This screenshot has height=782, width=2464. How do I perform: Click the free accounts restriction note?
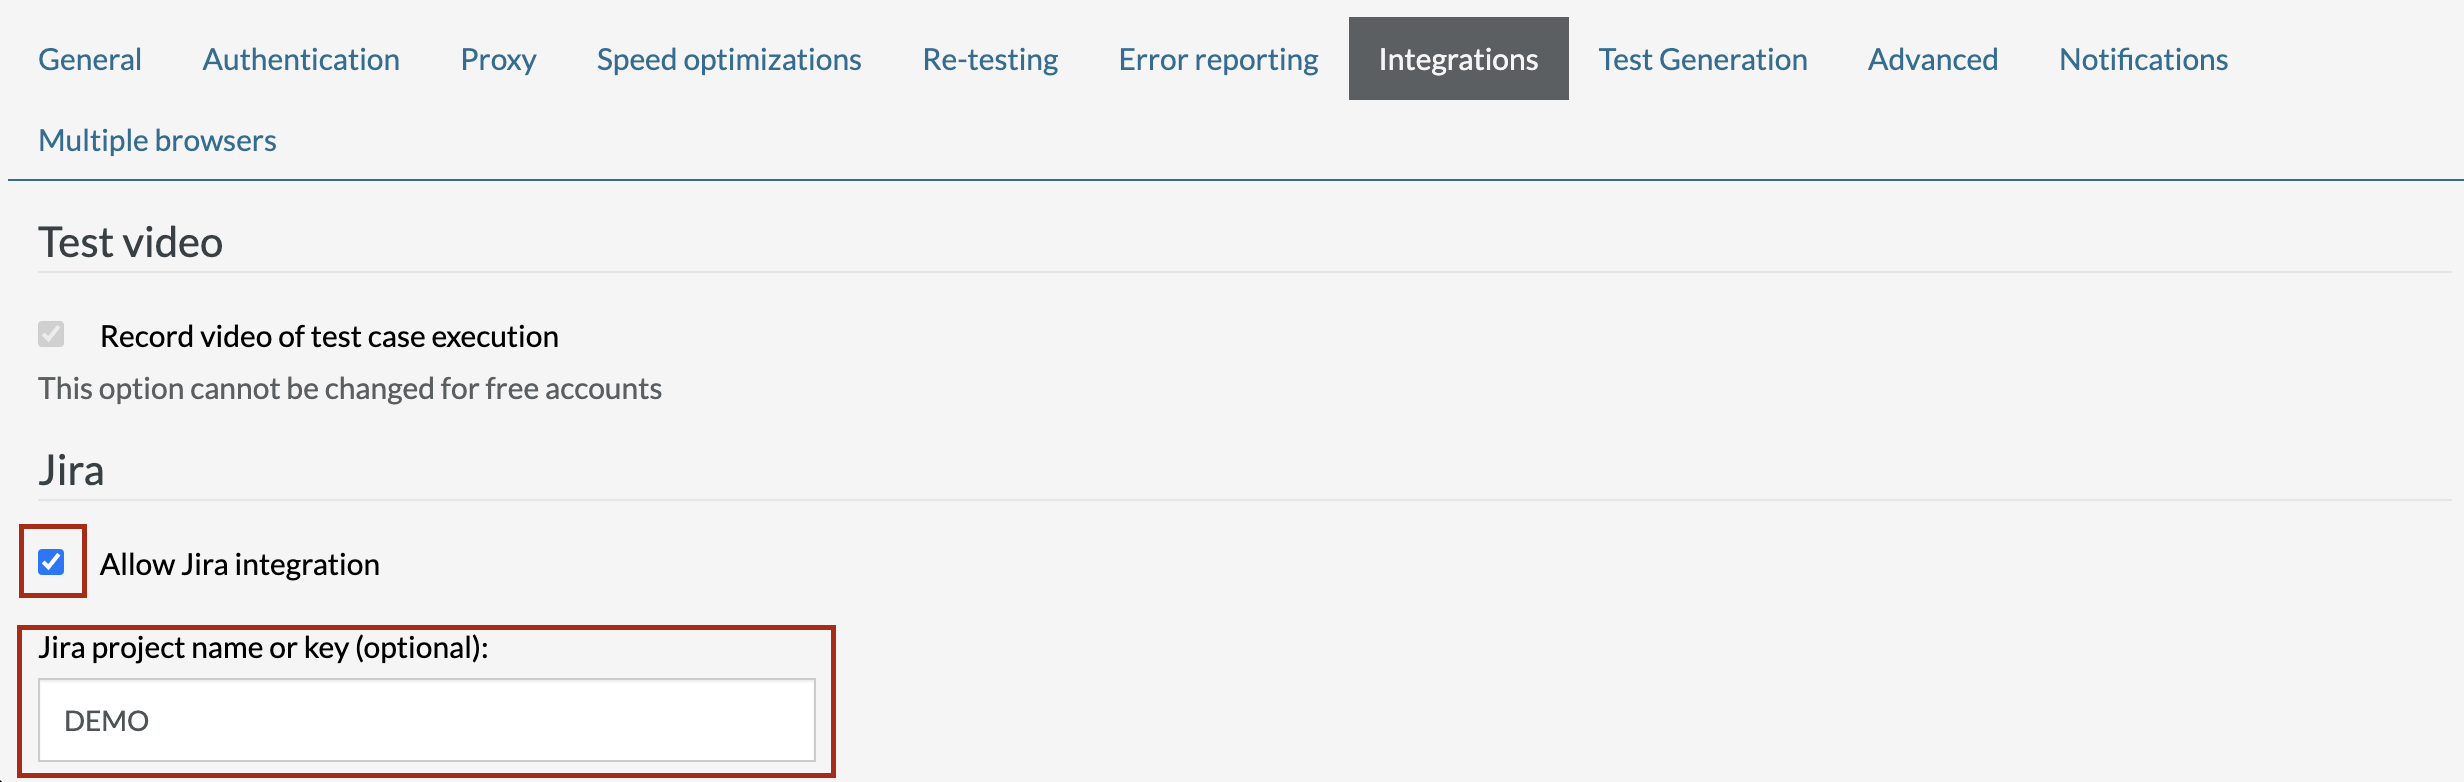[350, 388]
